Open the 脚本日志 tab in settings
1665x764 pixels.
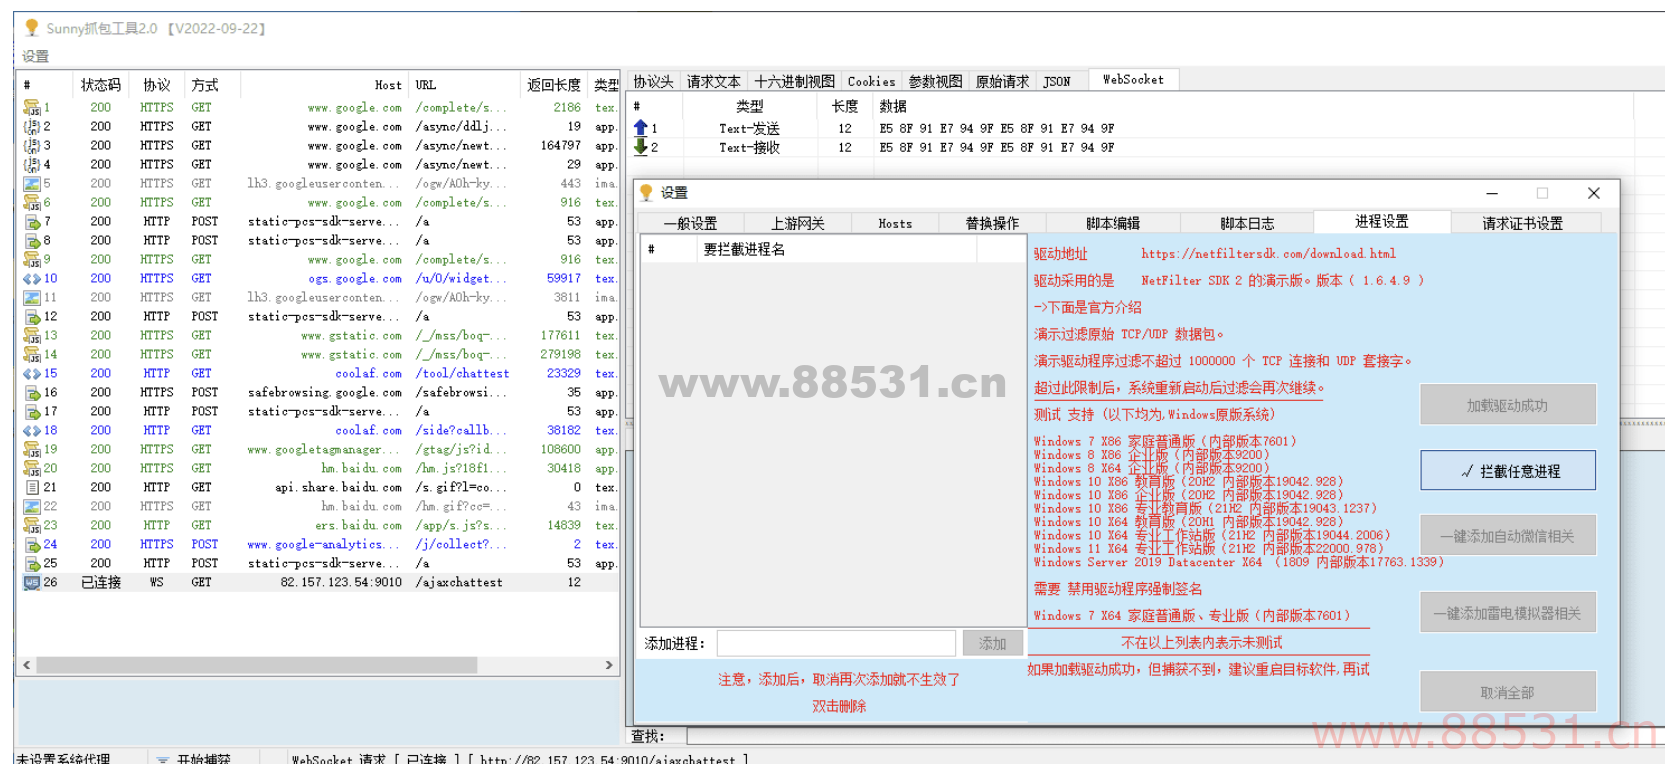pyautogui.click(x=1247, y=223)
